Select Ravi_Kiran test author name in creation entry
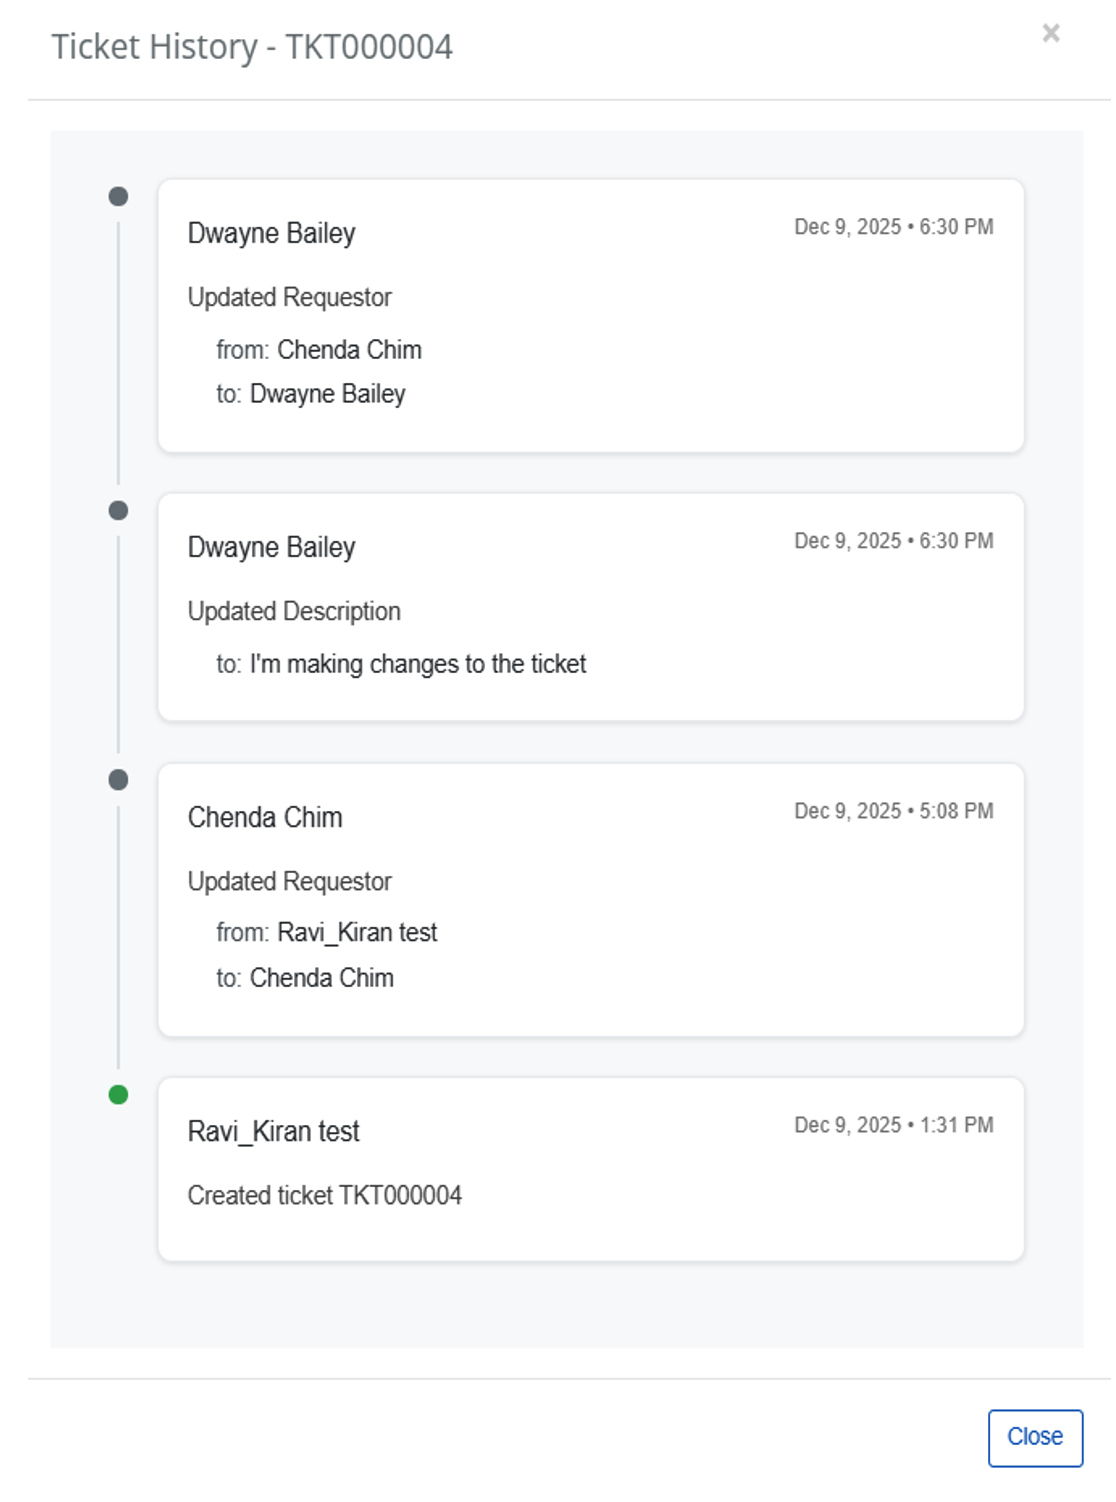Screen dimensions: 1116x1502 273,1131
